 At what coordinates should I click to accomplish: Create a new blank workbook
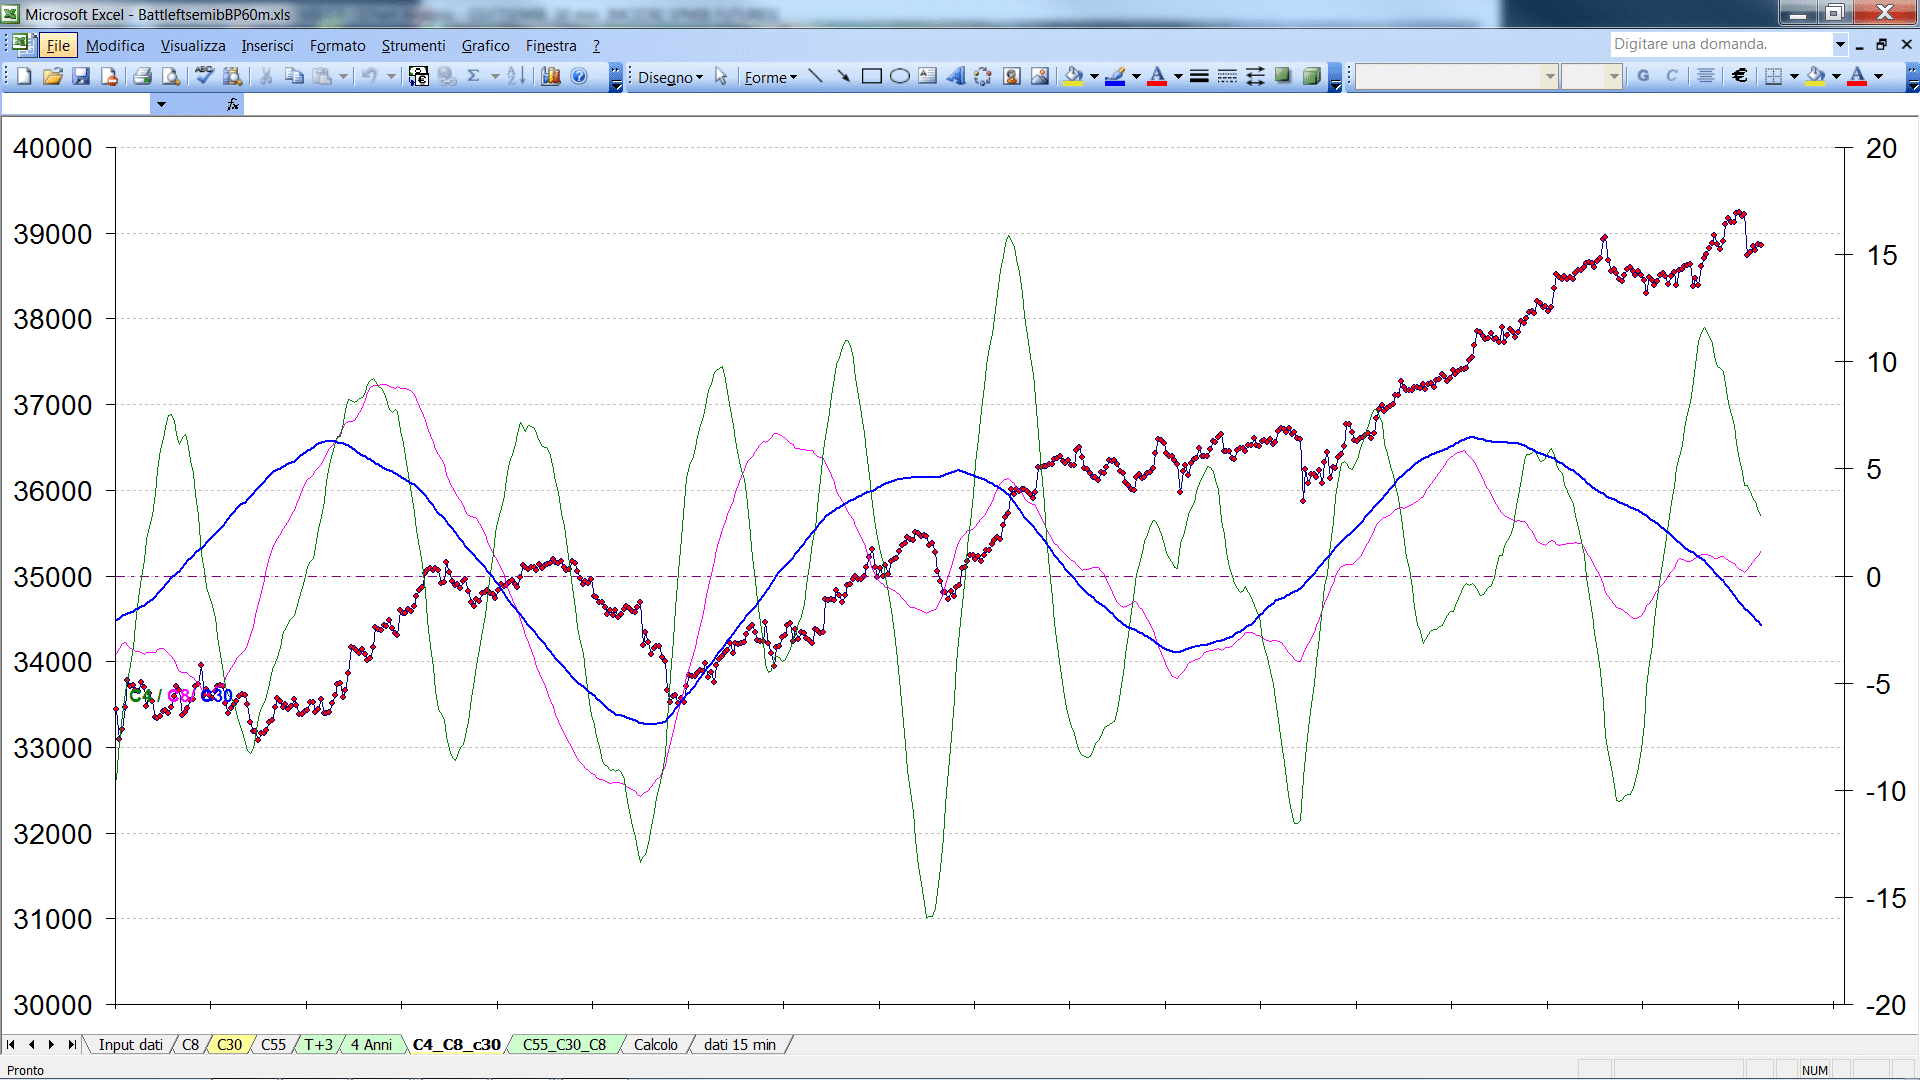[x=24, y=76]
